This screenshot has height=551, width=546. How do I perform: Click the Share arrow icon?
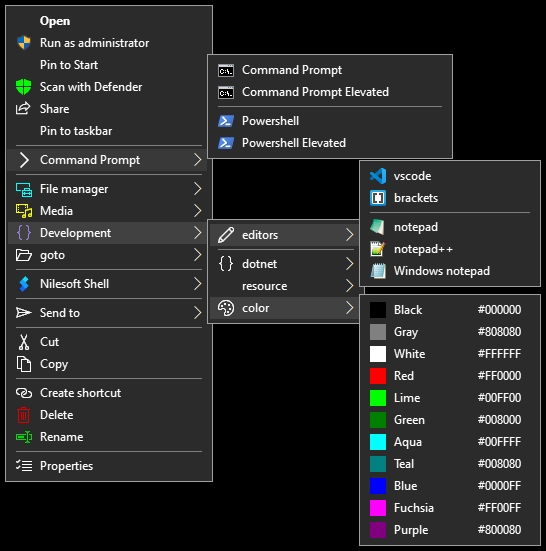click(x=23, y=109)
